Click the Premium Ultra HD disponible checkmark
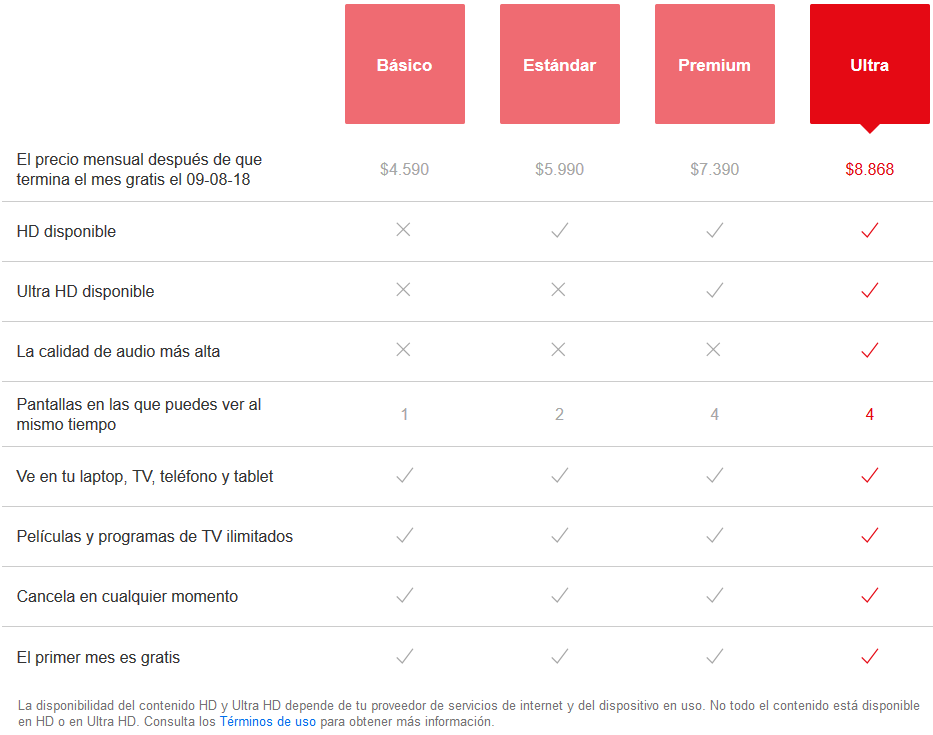933x735 pixels. pos(714,290)
